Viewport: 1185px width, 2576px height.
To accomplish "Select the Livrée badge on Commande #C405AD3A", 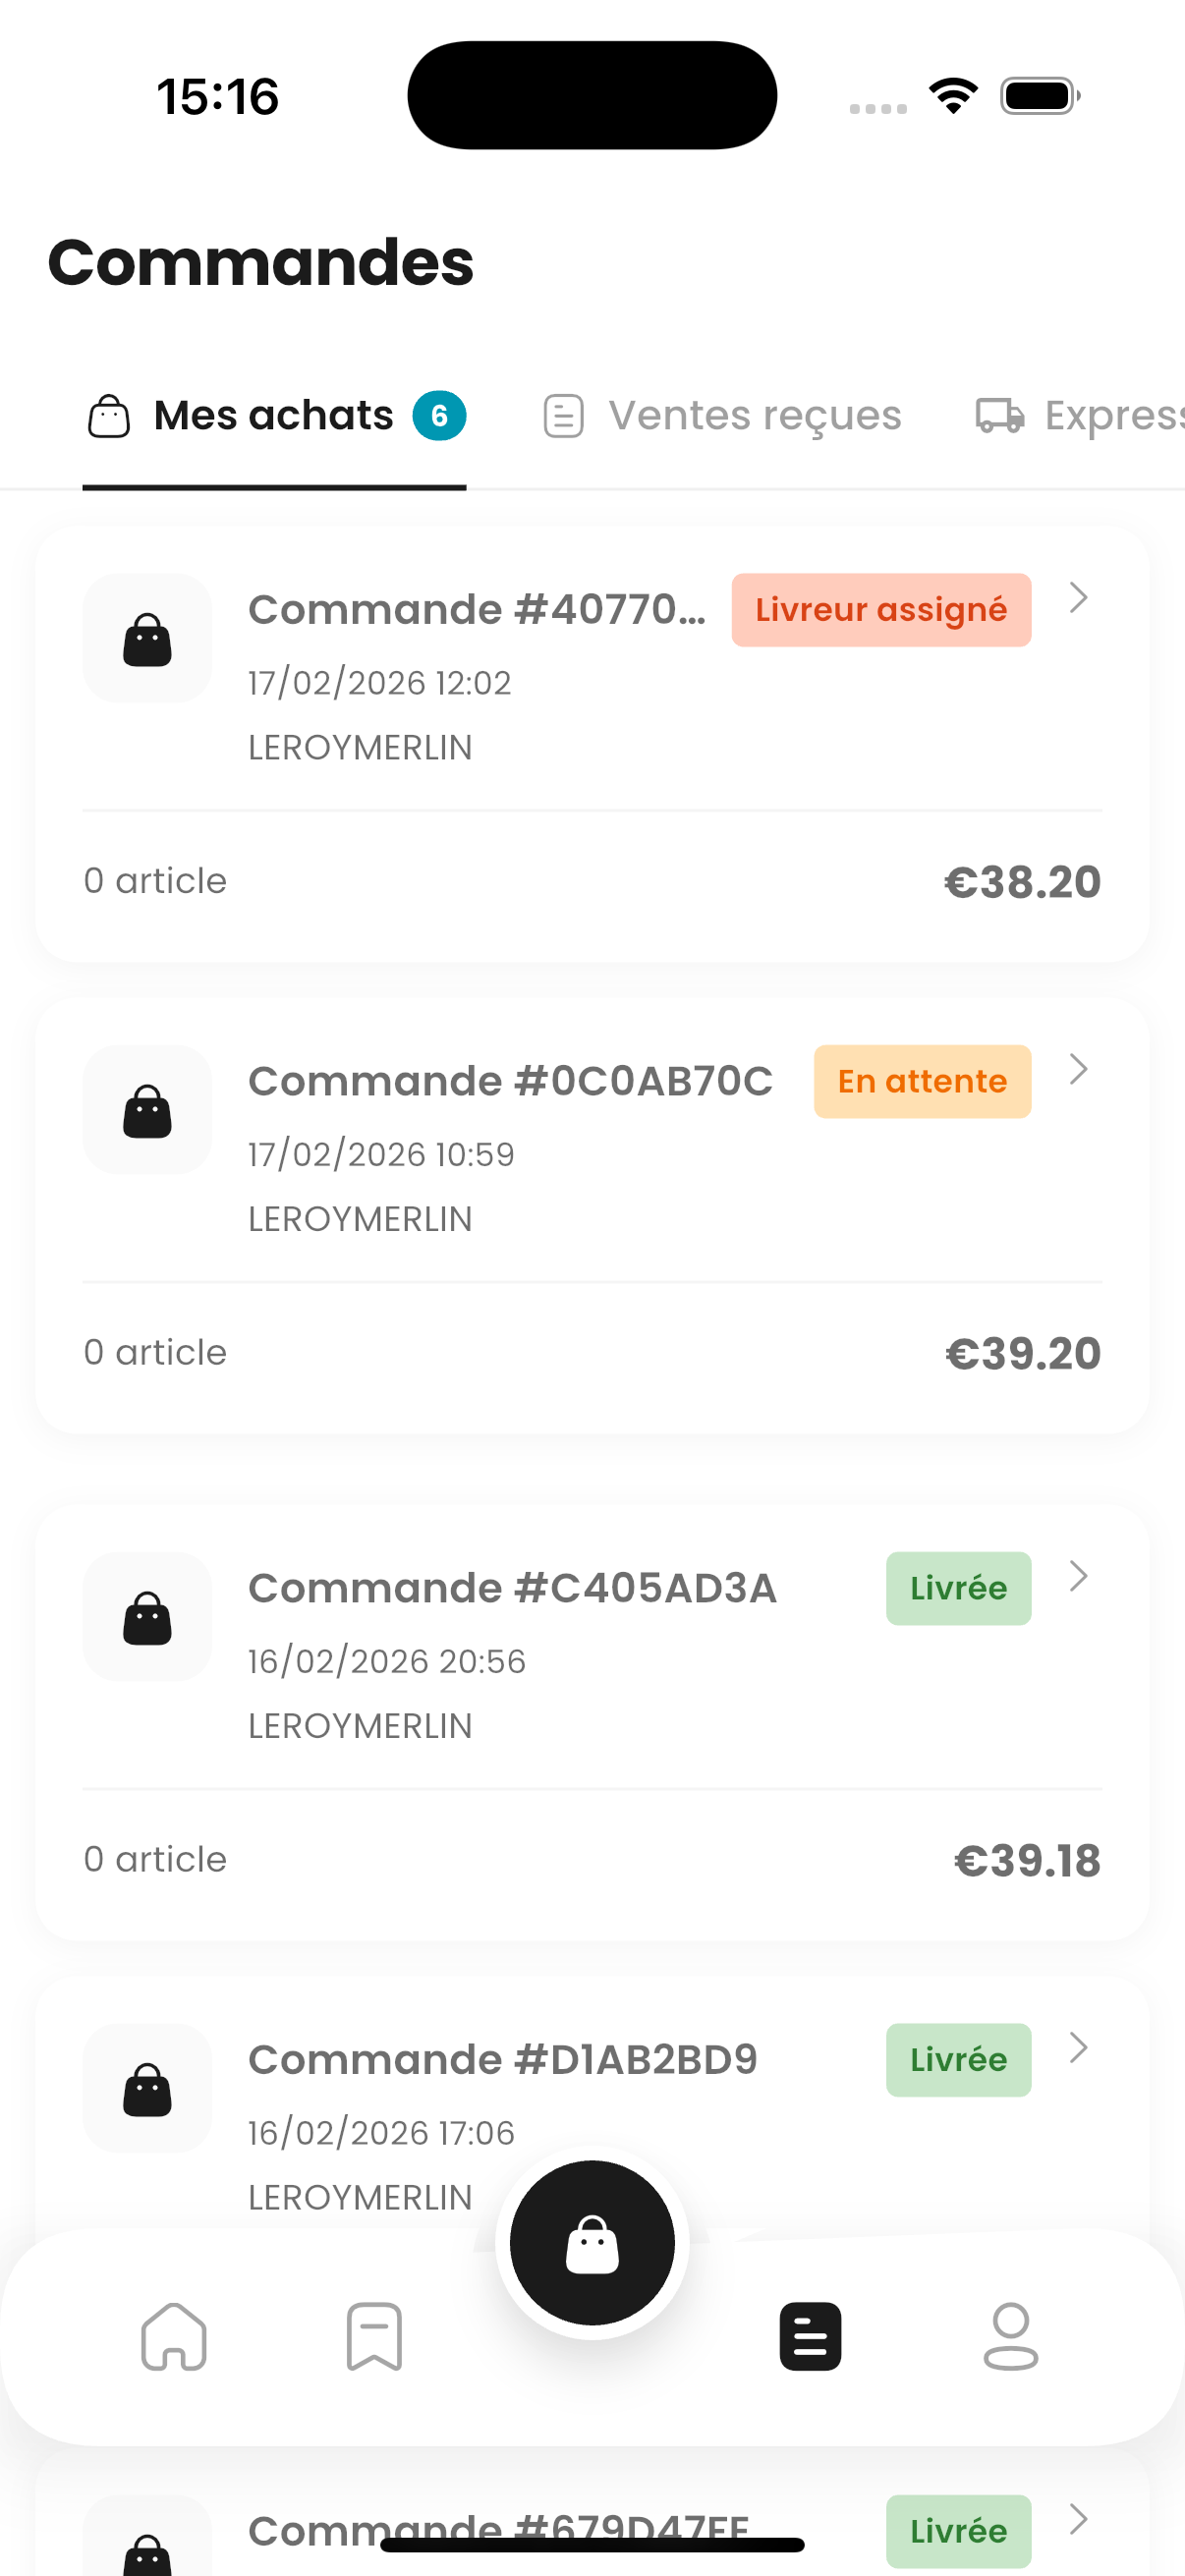I will tap(957, 1588).
